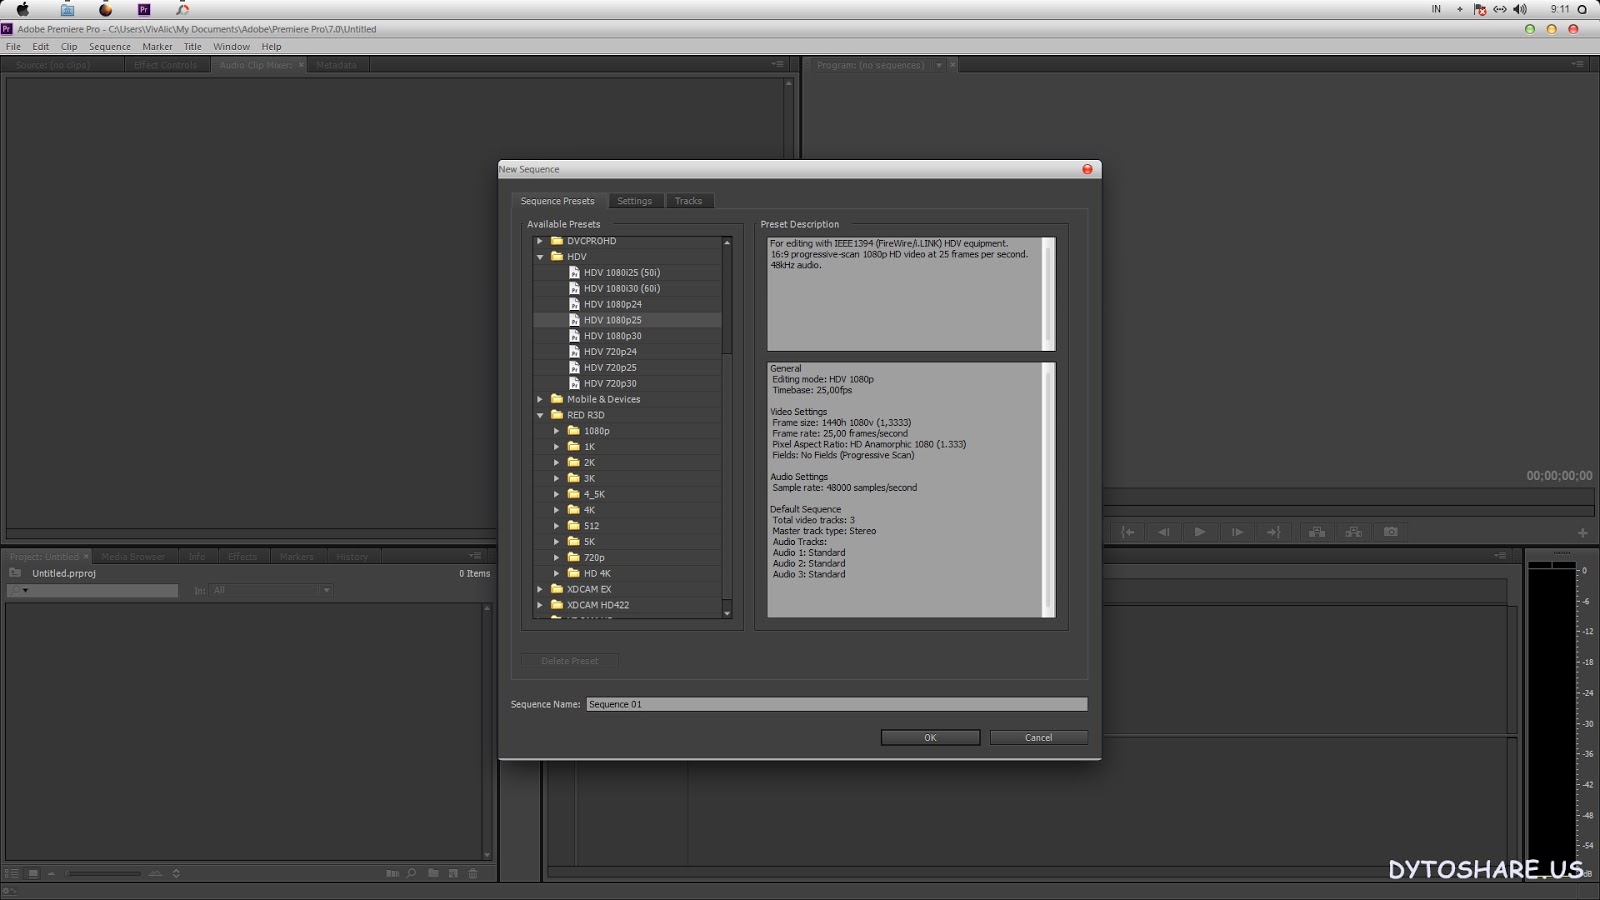The image size is (1600, 900).
Task: Expand the XDCAM EX preset folder
Action: [x=540, y=589]
